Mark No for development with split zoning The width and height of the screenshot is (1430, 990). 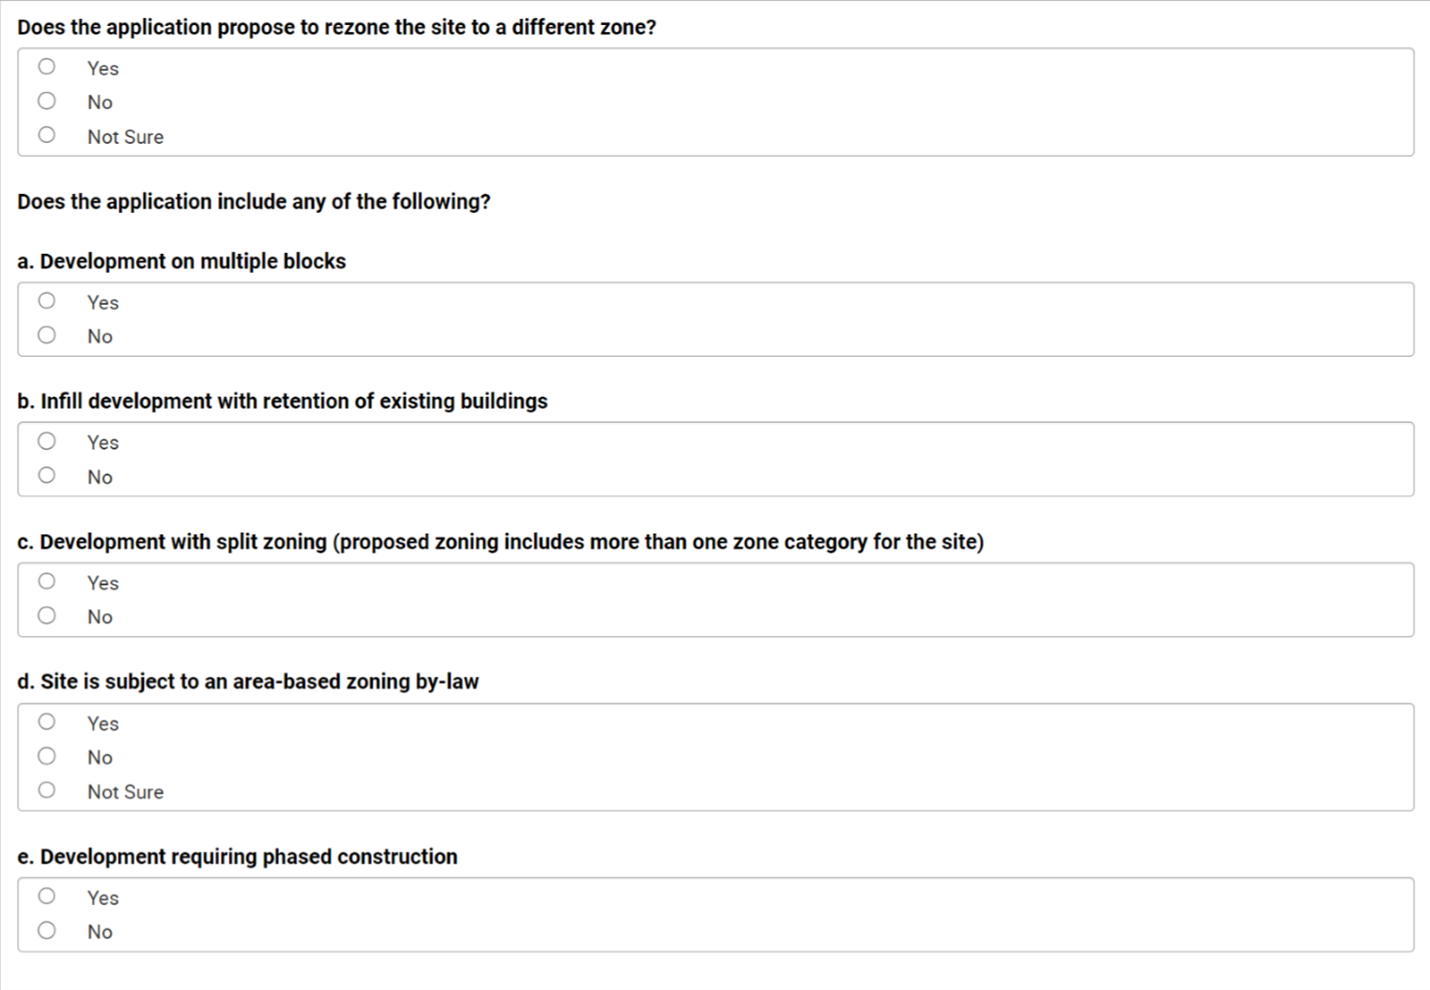coord(47,615)
